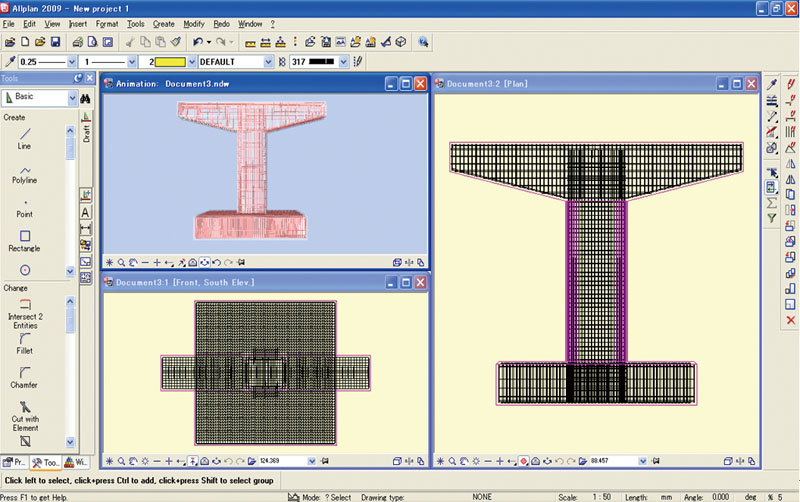The image size is (800, 502).
Task: Open the Basic tools category dropdown
Action: [72, 98]
